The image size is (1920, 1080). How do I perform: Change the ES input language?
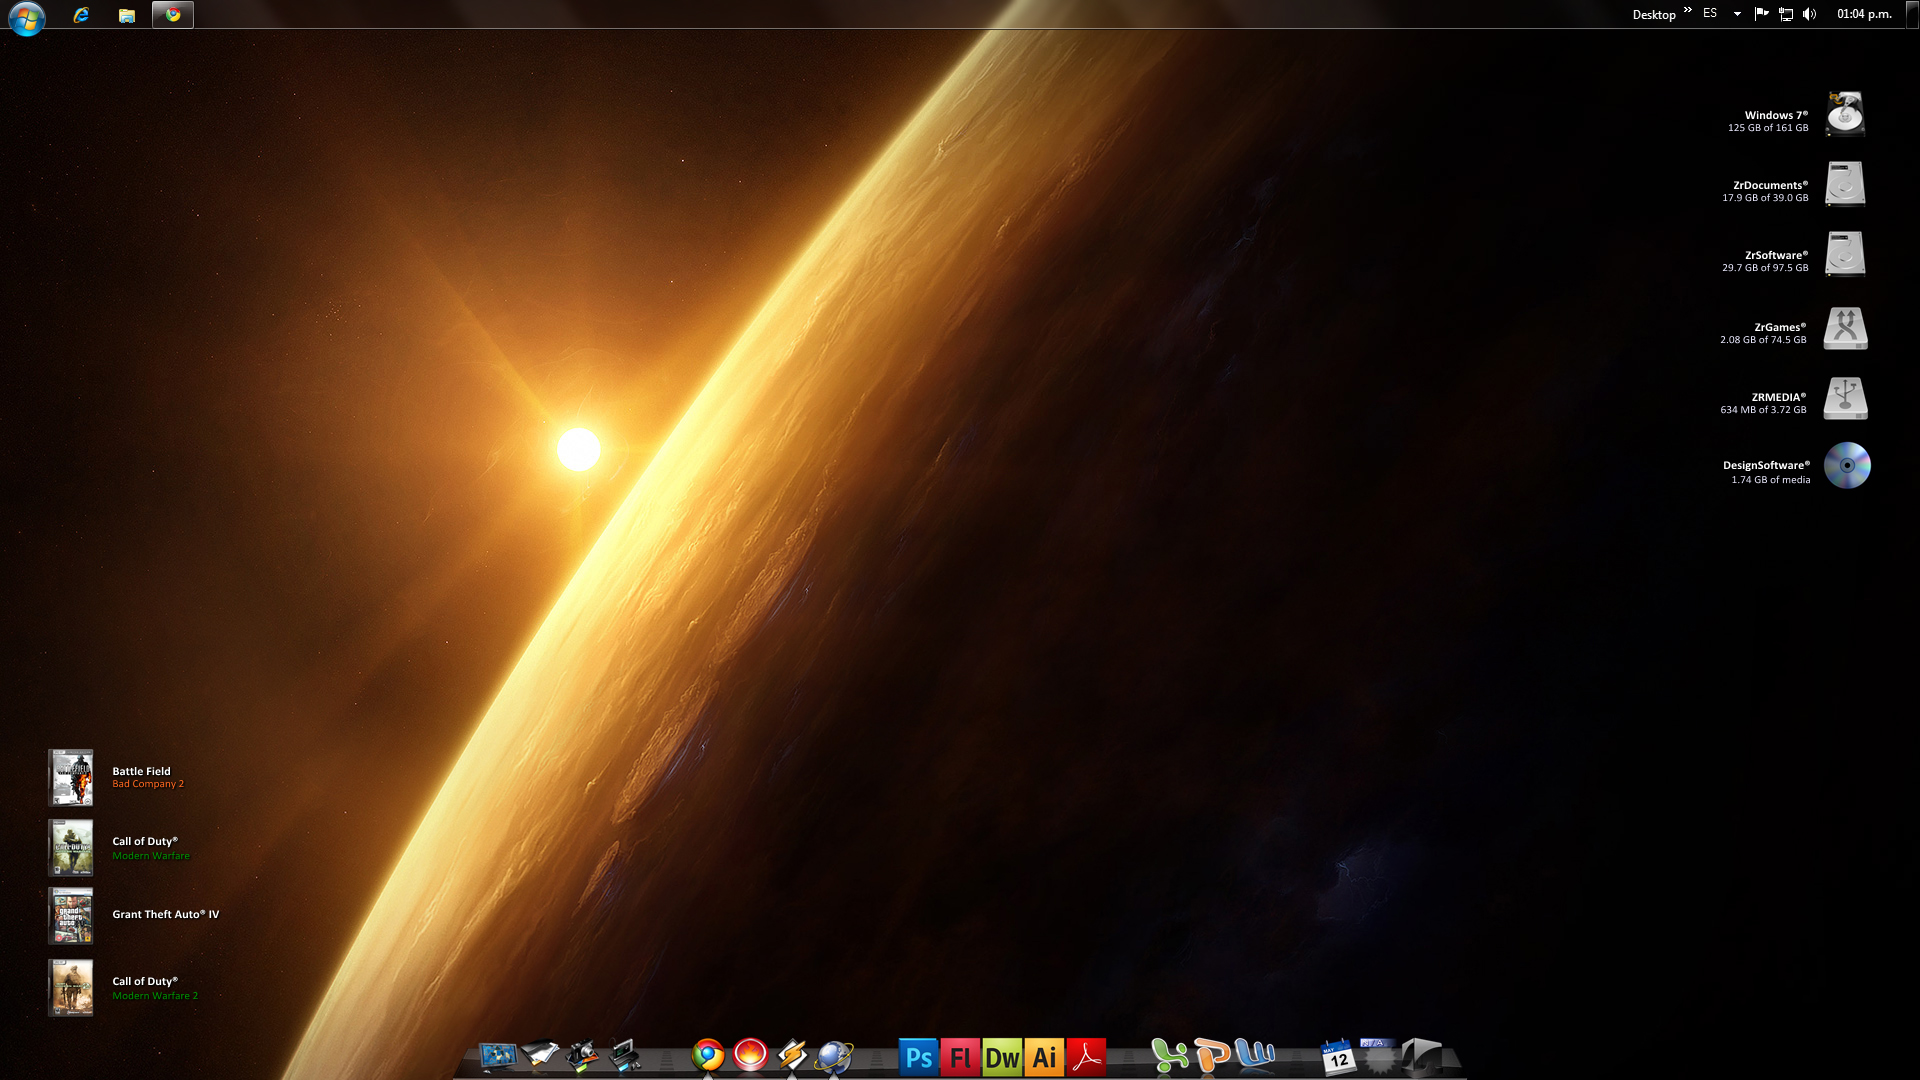click(x=1710, y=14)
